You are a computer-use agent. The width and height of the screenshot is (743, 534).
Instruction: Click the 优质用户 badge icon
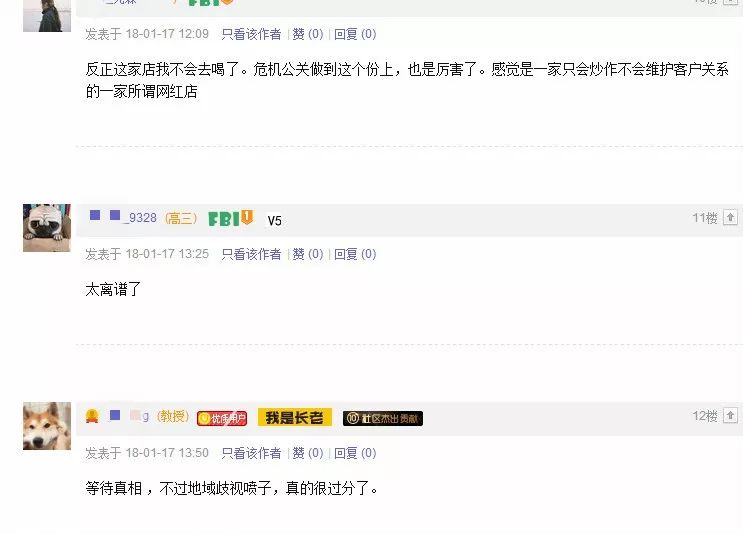[x=222, y=418]
